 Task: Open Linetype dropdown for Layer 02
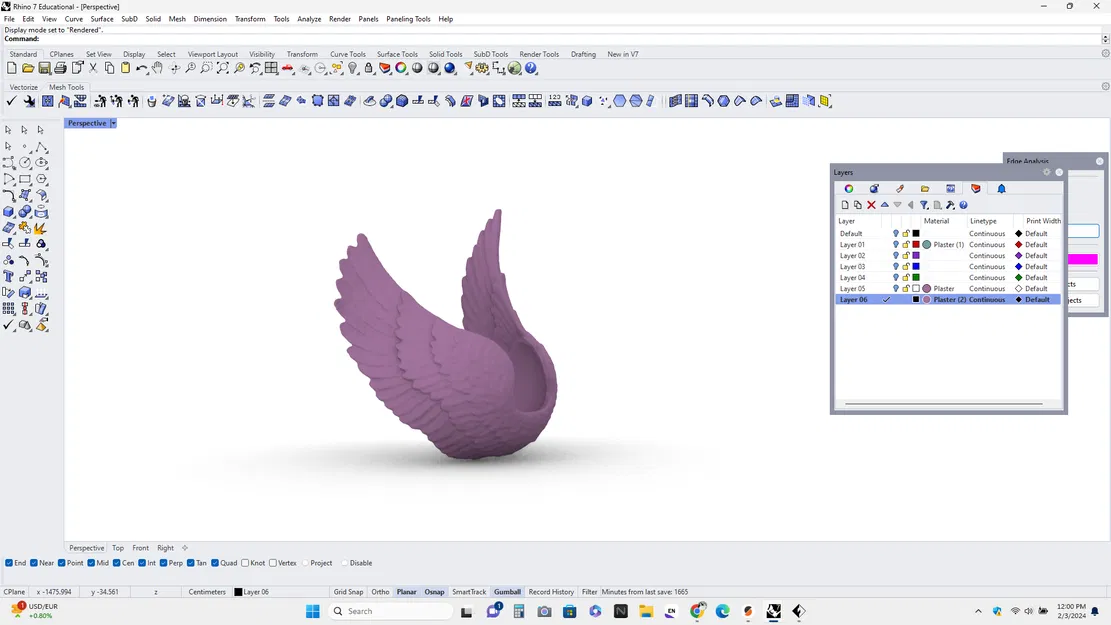[x=987, y=256]
